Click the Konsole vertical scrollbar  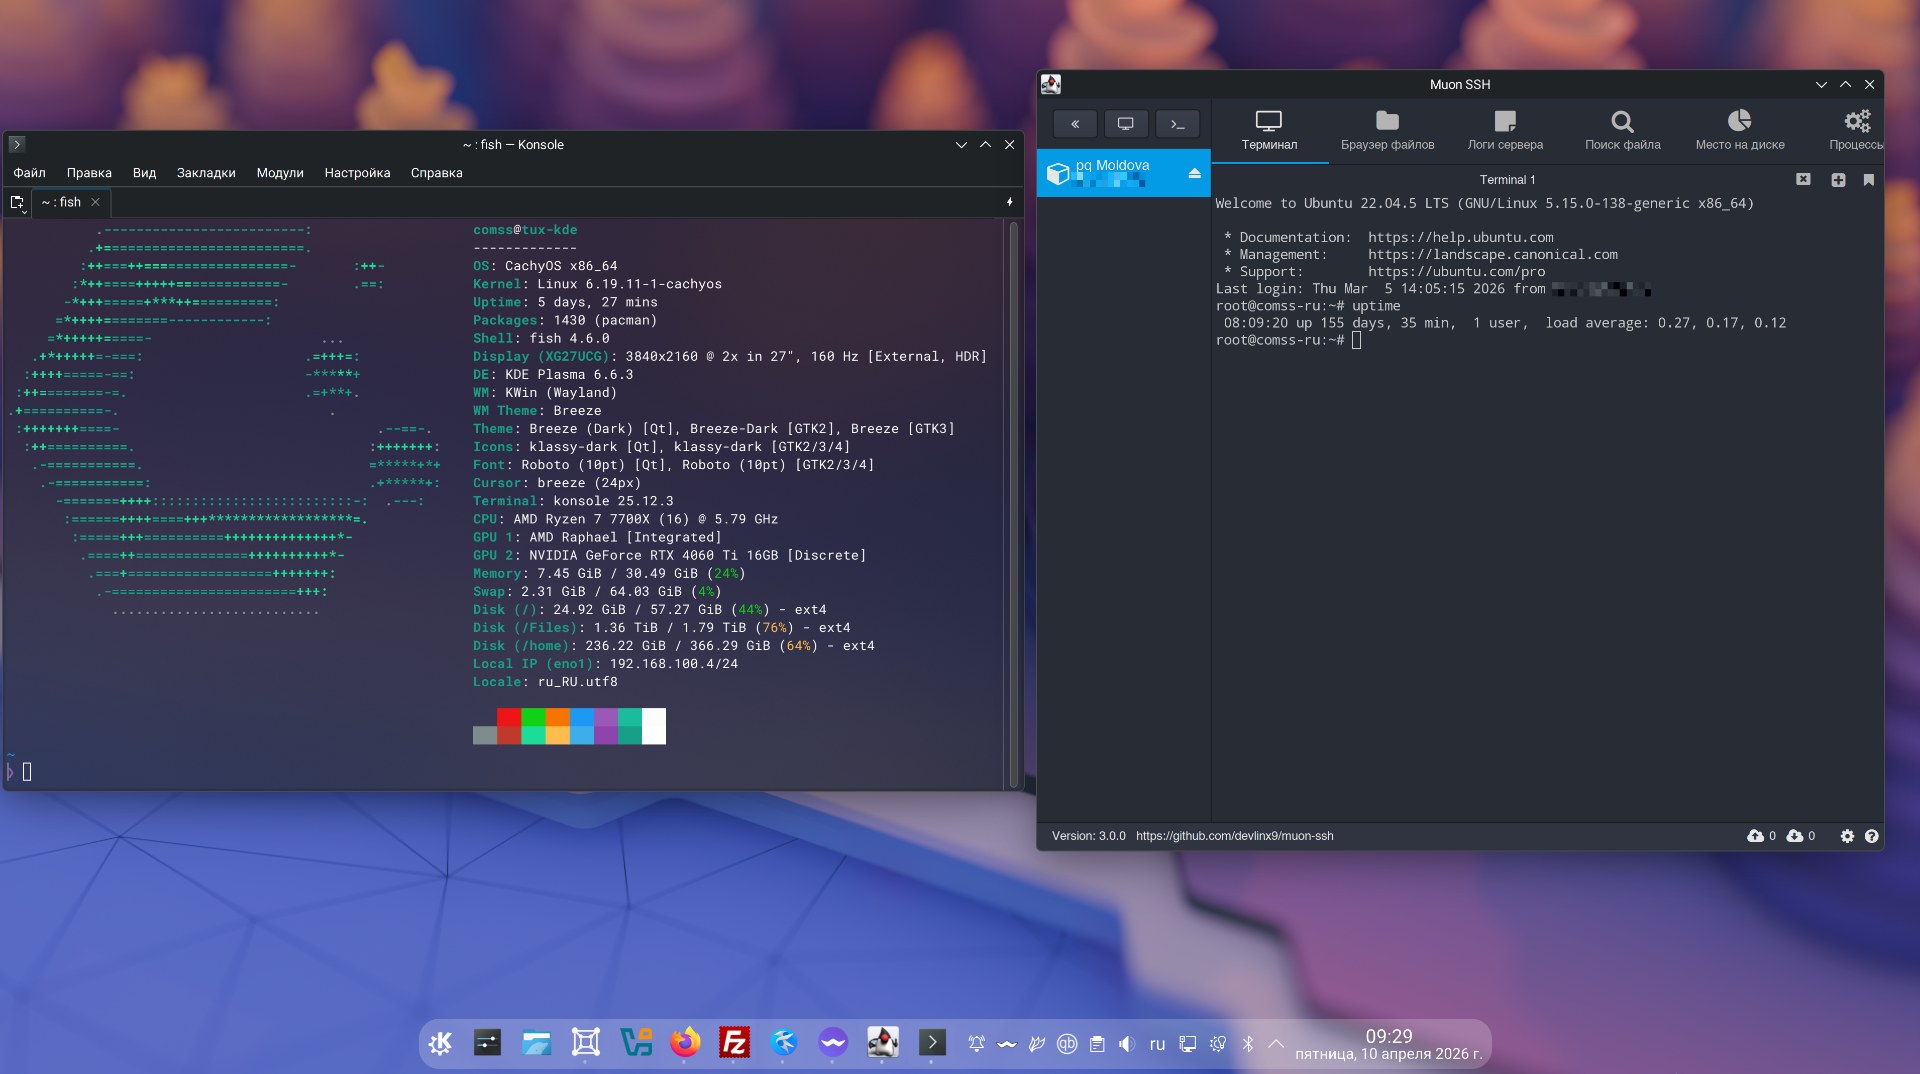[1013, 500]
